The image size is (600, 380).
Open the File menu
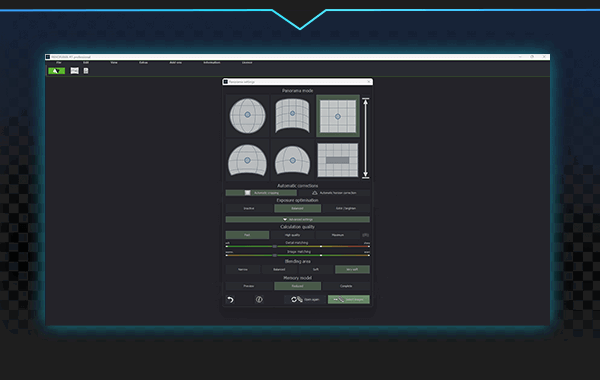click(x=59, y=62)
